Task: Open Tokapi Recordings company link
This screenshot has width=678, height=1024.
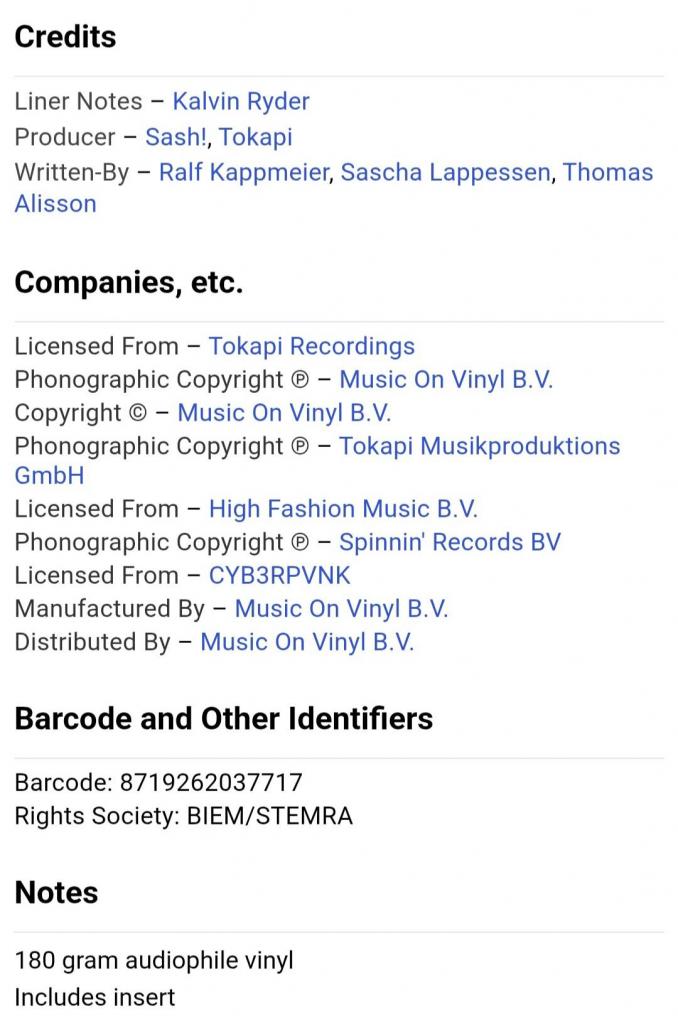Action: 312,346
